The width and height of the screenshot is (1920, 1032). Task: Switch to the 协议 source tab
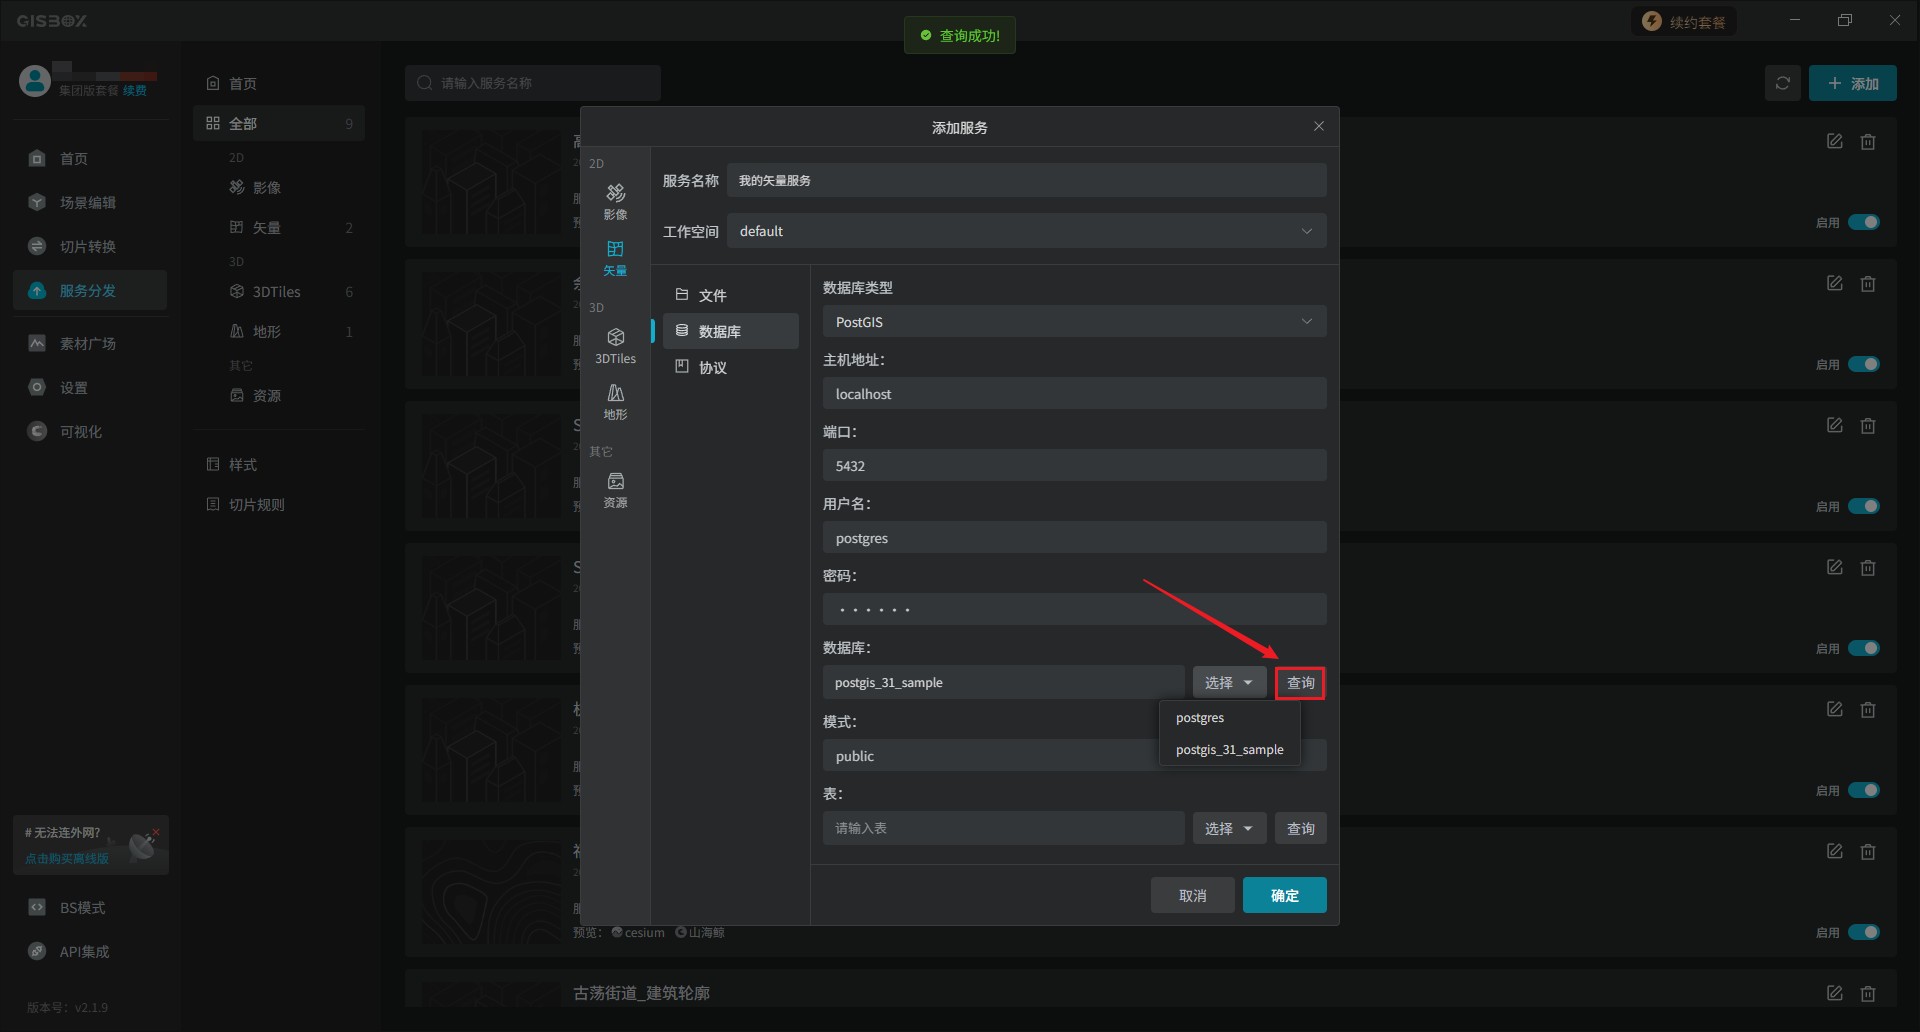click(712, 367)
